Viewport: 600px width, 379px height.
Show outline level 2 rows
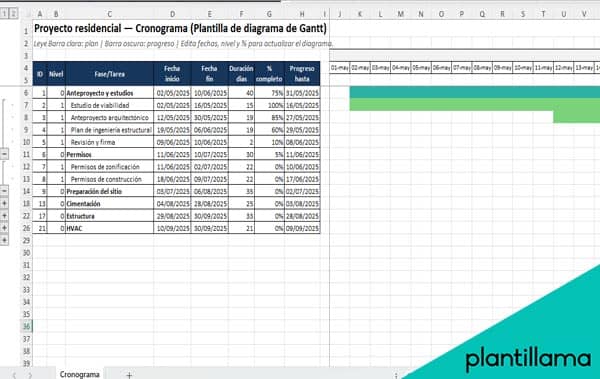[x=13, y=14]
